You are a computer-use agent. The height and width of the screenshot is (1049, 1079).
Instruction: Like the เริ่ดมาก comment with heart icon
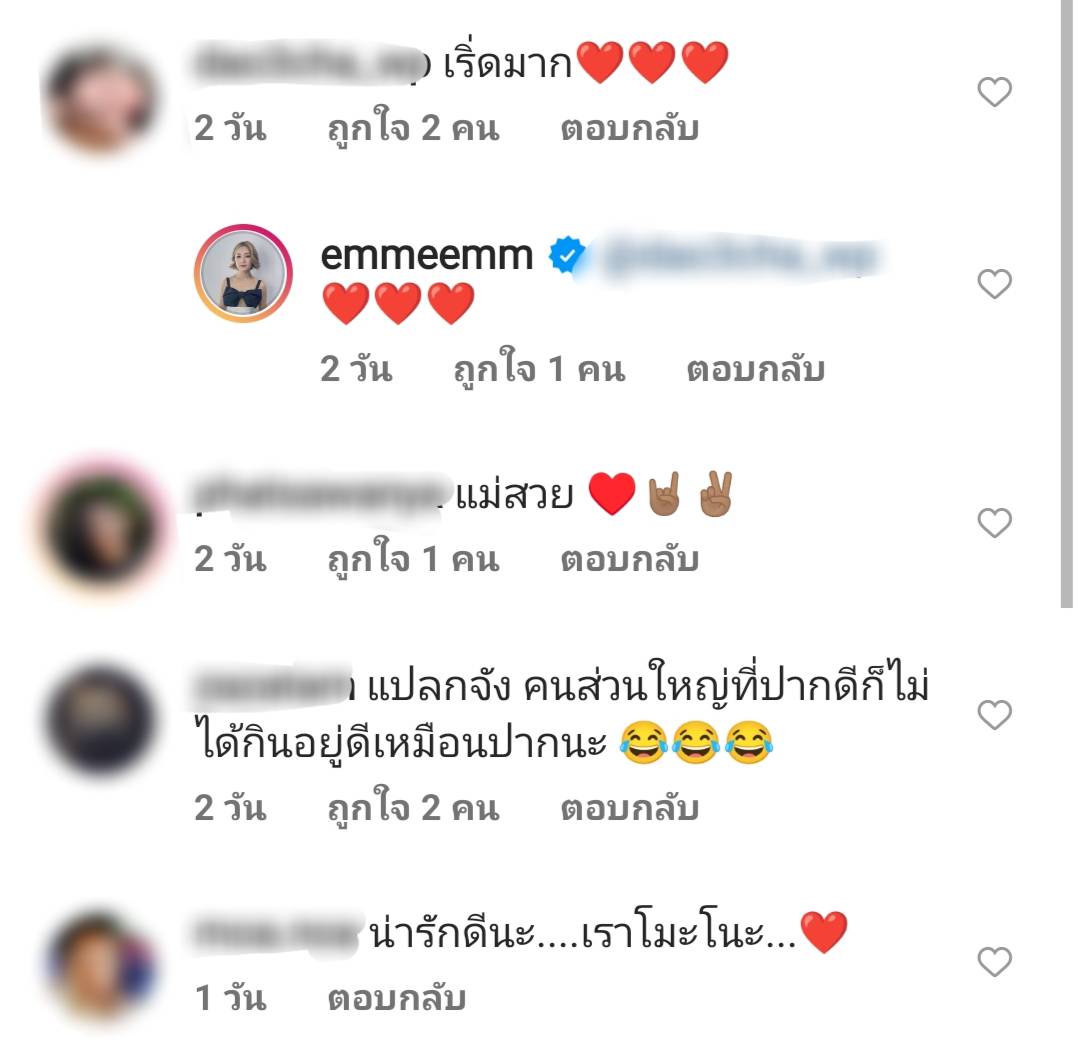coord(994,92)
